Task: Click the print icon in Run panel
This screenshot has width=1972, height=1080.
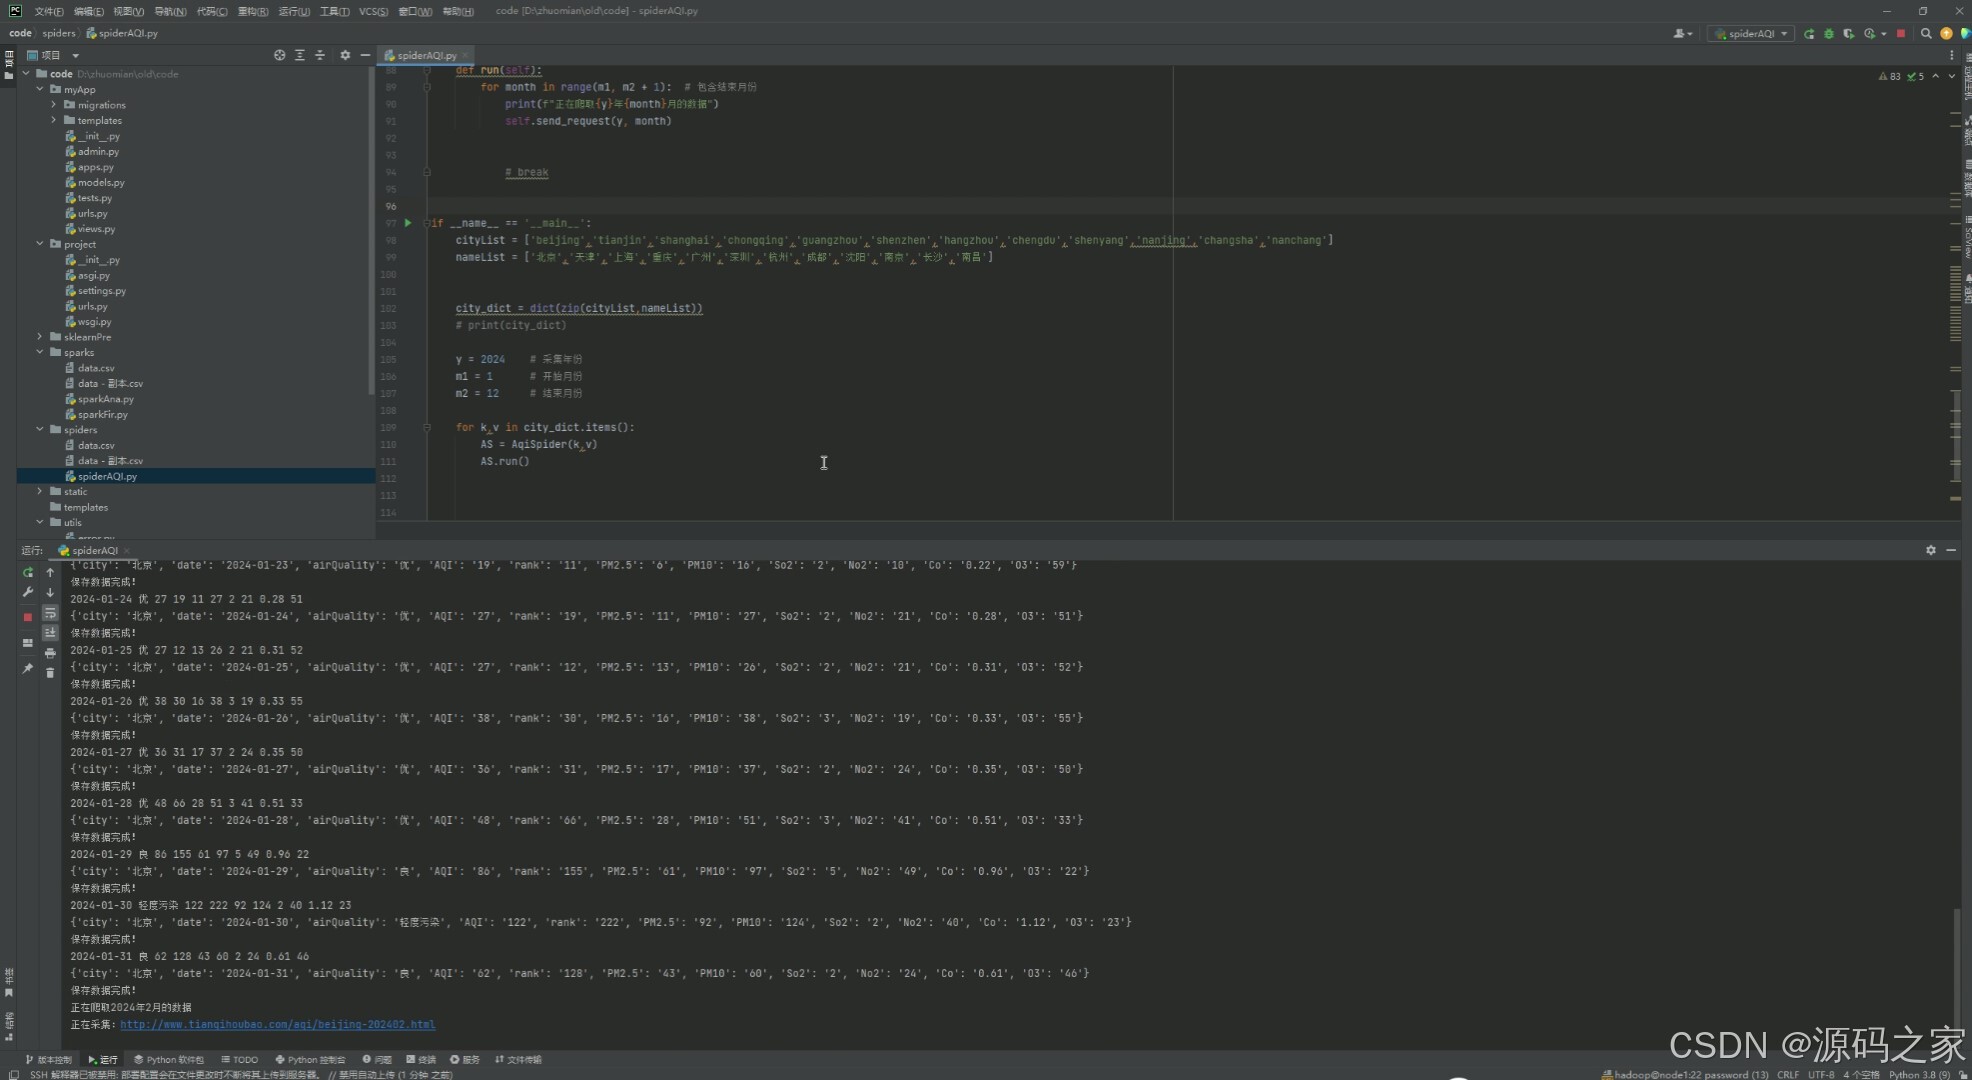Action: [x=50, y=653]
